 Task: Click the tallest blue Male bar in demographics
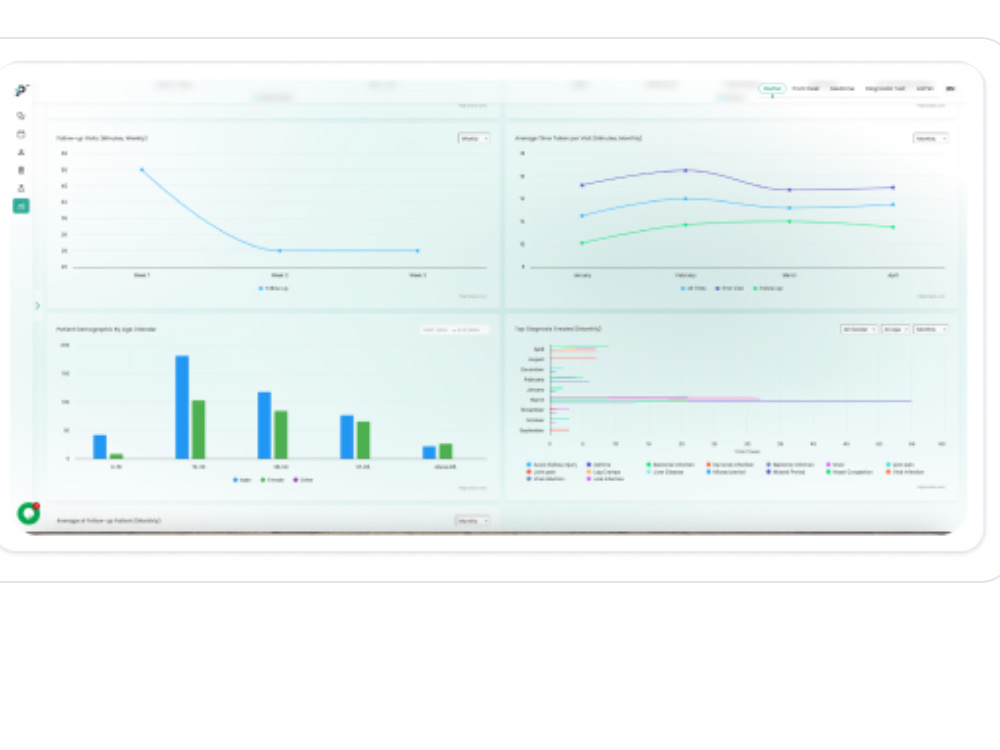point(182,407)
